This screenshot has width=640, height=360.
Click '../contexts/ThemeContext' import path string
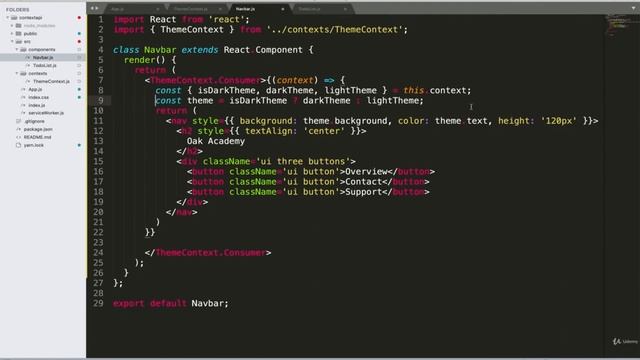[x=334, y=29]
